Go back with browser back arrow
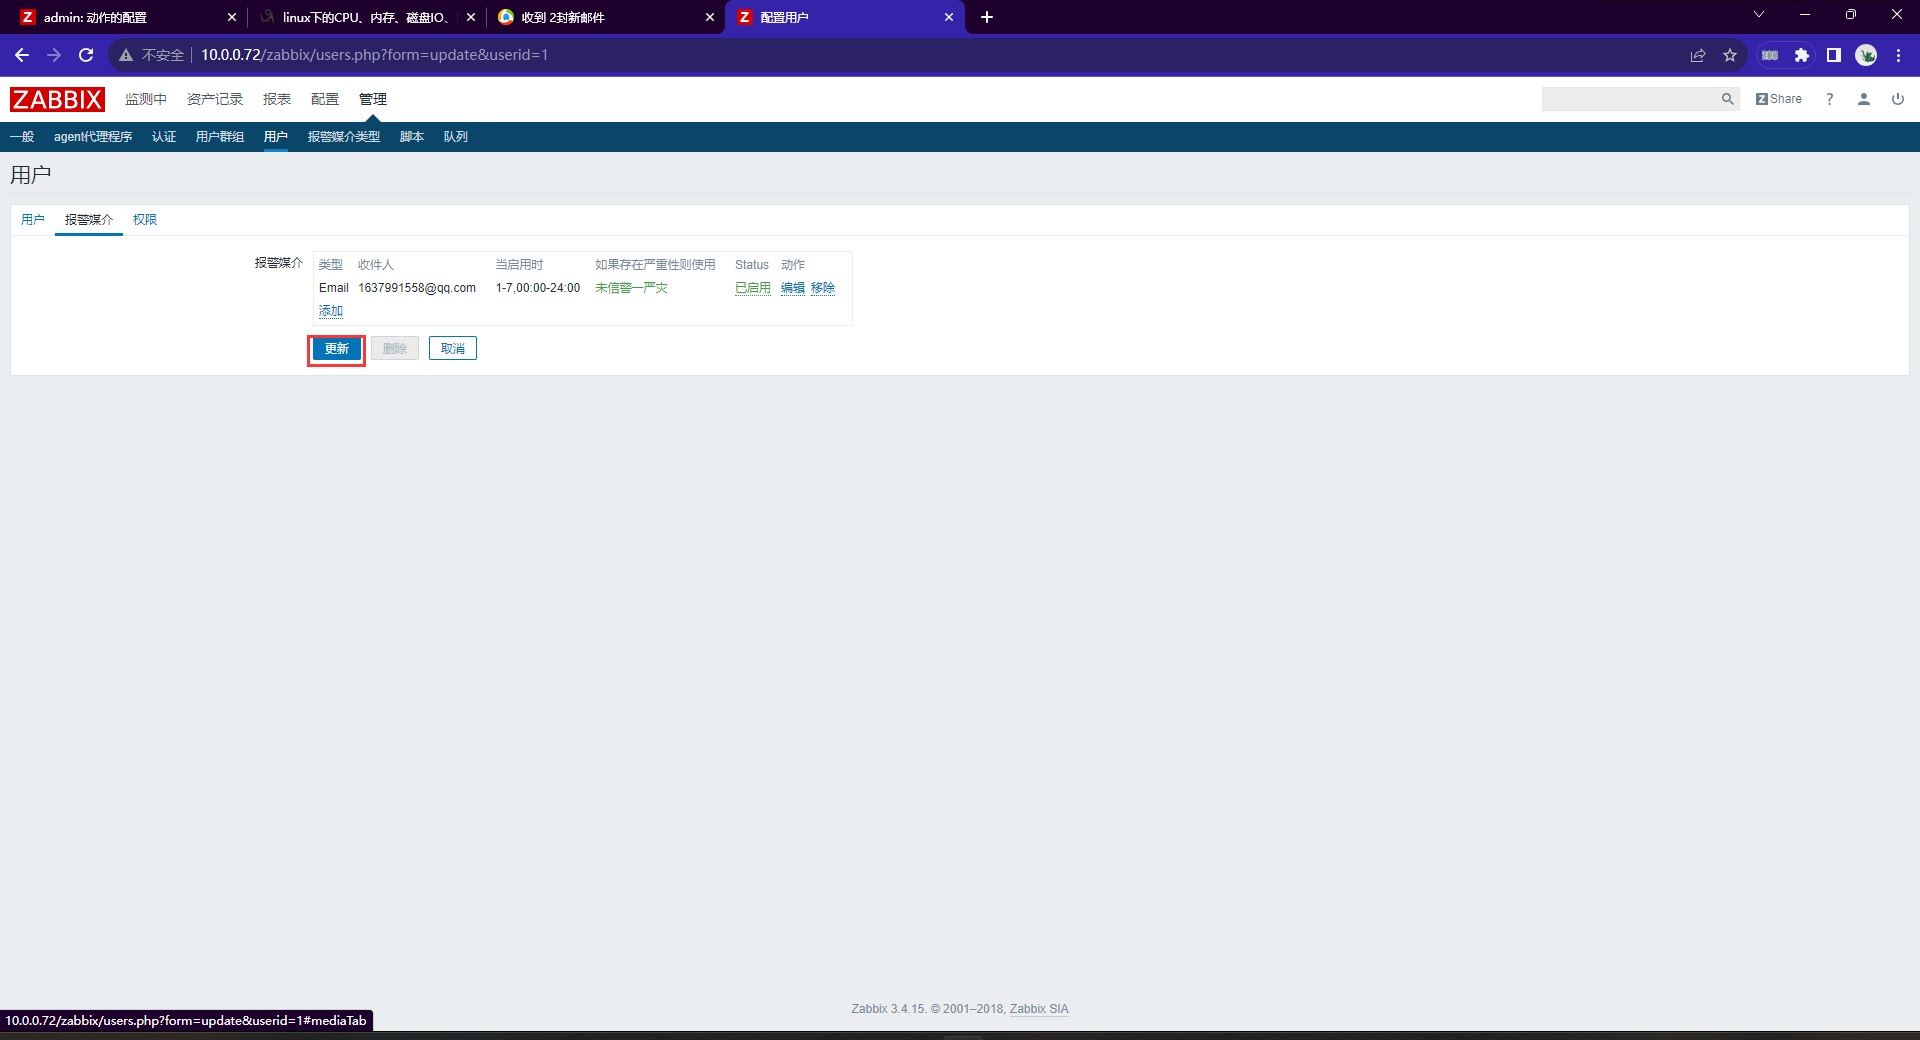This screenshot has width=1920, height=1040. point(22,55)
